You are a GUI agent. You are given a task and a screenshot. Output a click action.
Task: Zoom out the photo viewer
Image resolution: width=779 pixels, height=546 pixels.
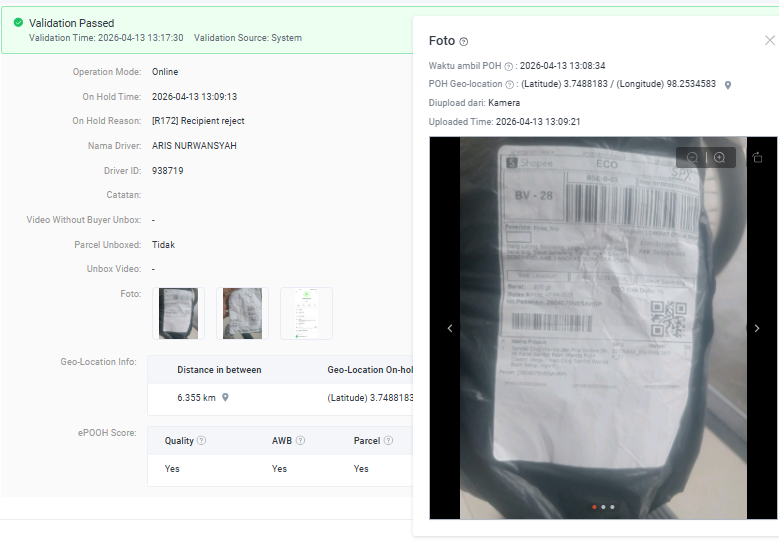click(x=692, y=157)
